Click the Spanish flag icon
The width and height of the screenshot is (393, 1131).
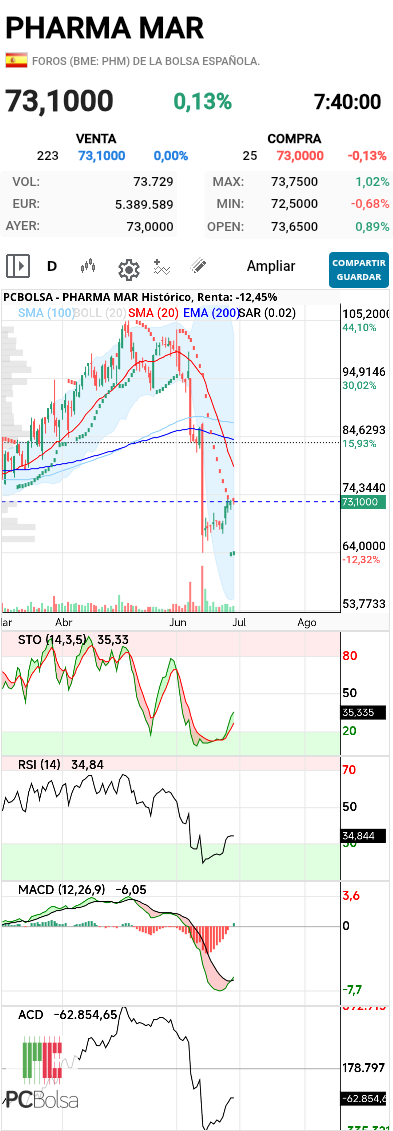(x=17, y=61)
